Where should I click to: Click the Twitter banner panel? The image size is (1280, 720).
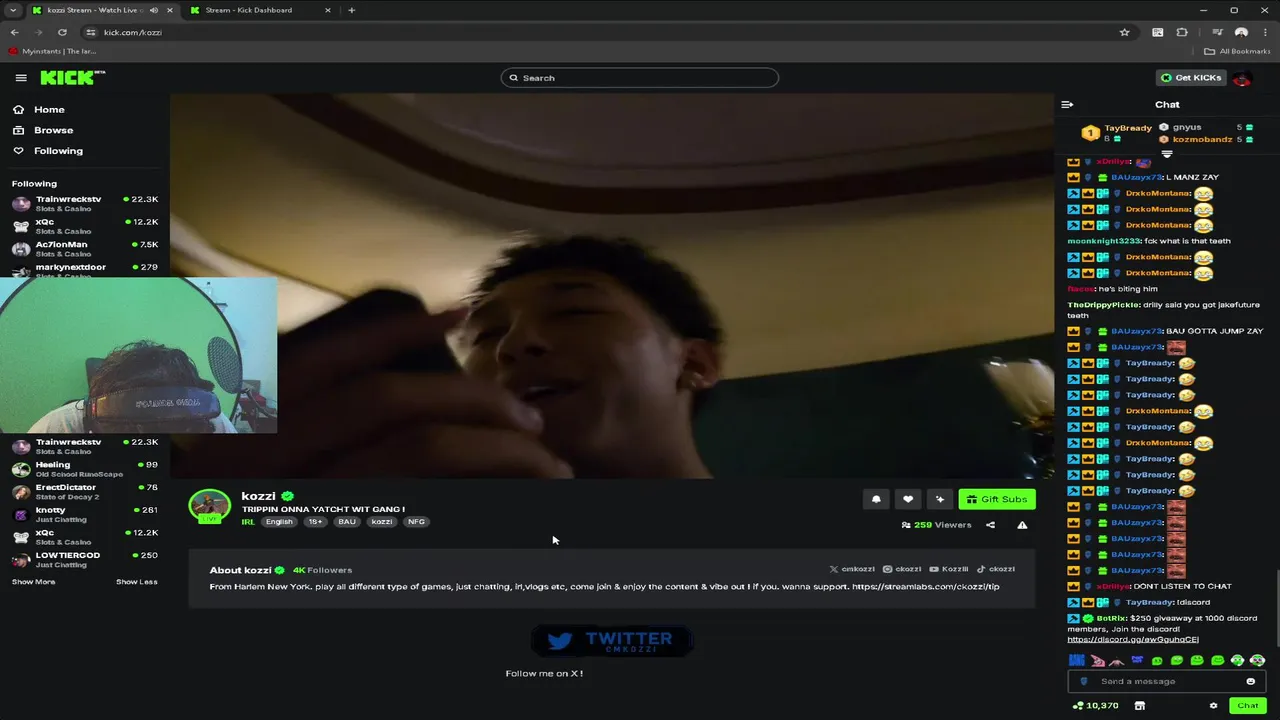click(612, 640)
